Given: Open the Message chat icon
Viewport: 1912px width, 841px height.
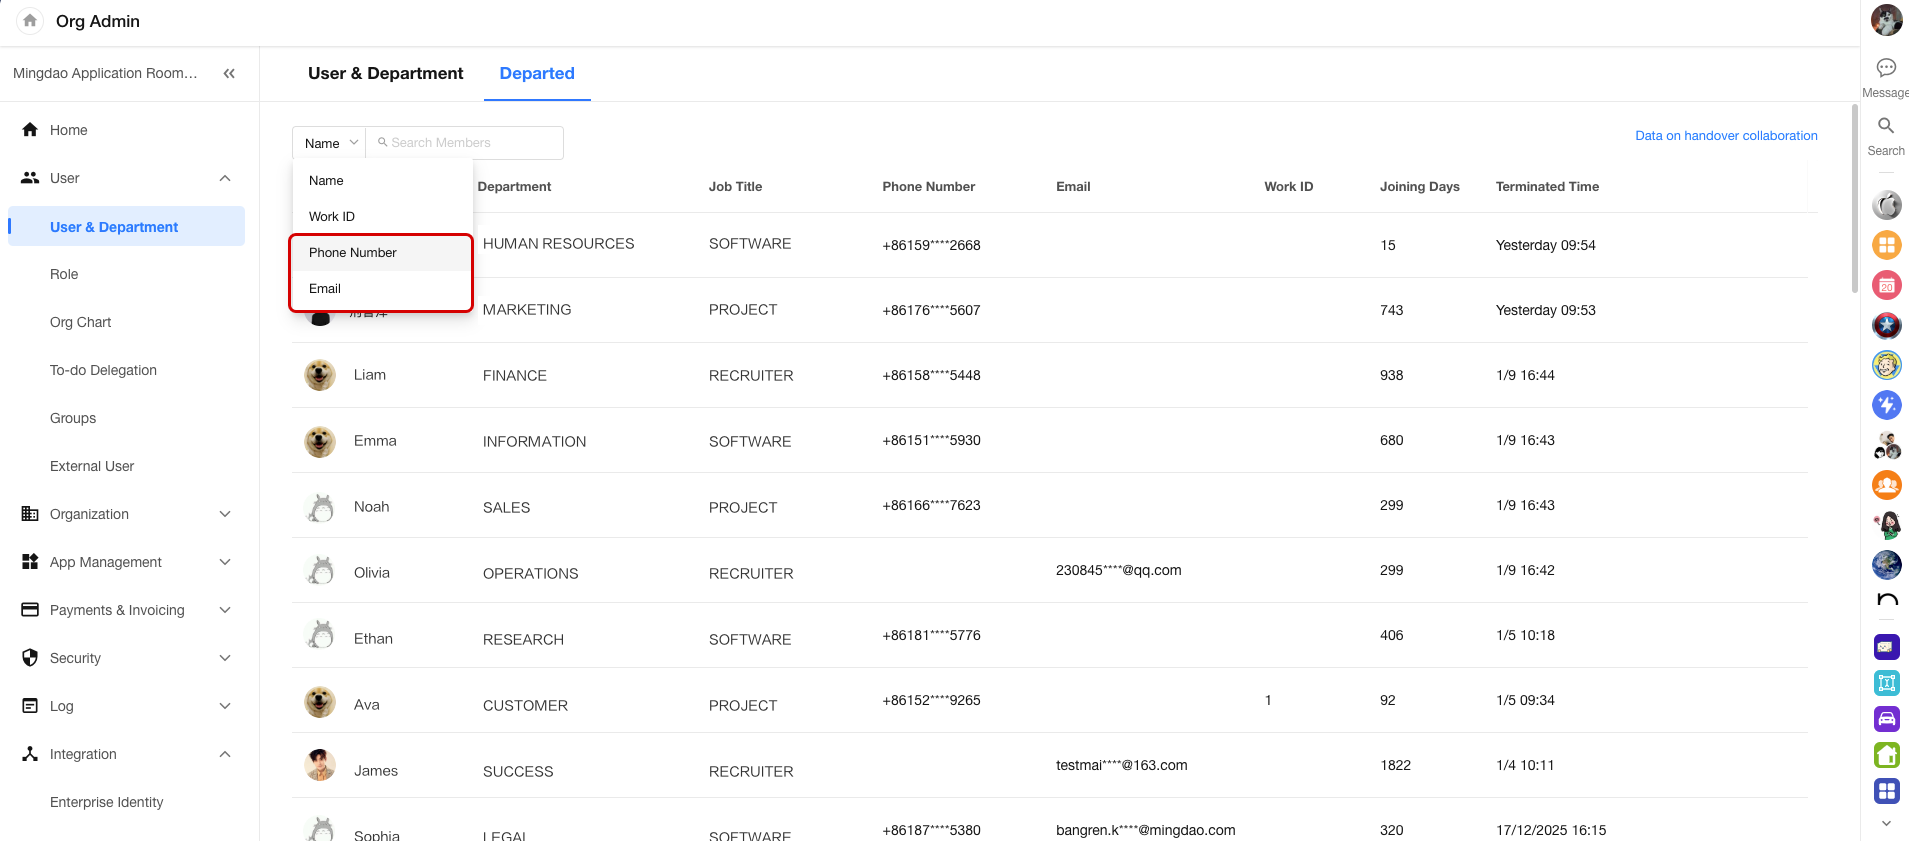Looking at the screenshot, I should coord(1886,68).
